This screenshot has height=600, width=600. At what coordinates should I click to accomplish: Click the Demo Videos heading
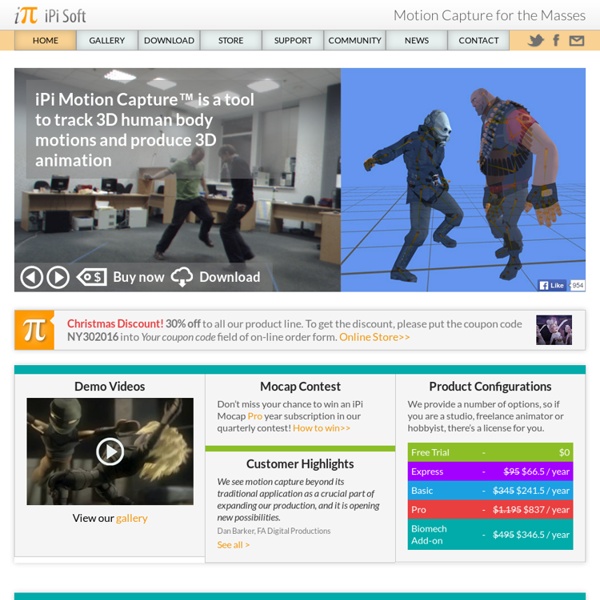pos(109,386)
